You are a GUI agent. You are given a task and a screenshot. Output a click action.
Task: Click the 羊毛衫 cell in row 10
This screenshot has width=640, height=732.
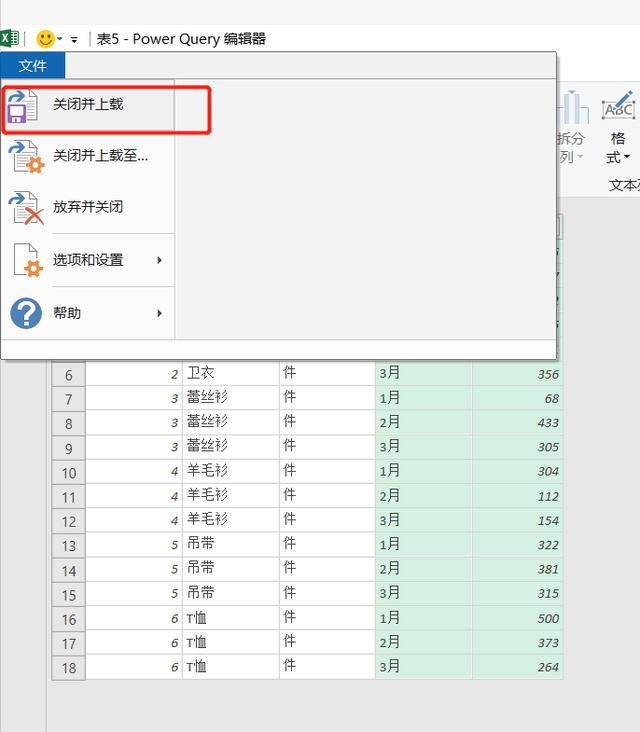click(231, 471)
